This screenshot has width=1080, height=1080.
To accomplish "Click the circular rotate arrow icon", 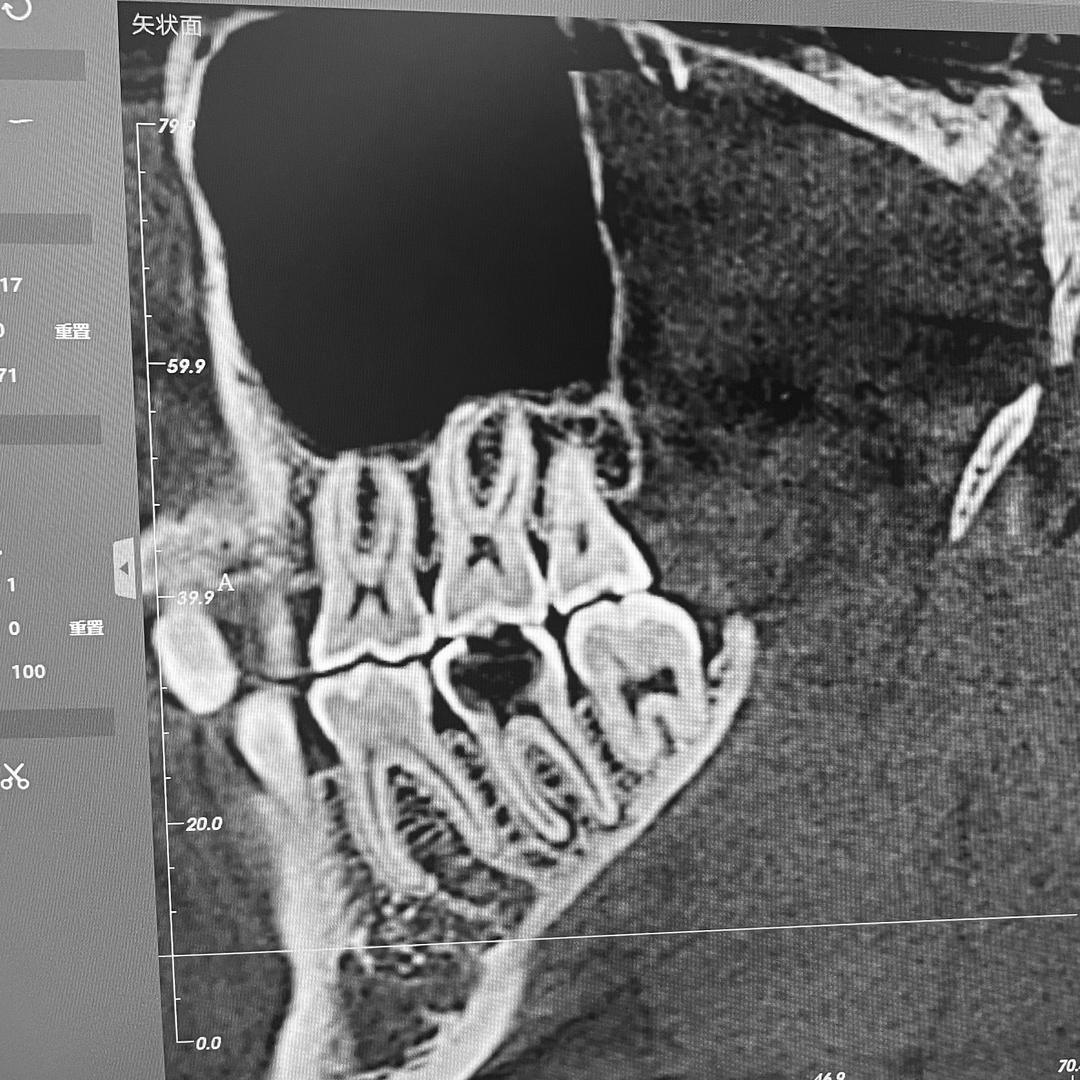I will (x=17, y=9).
